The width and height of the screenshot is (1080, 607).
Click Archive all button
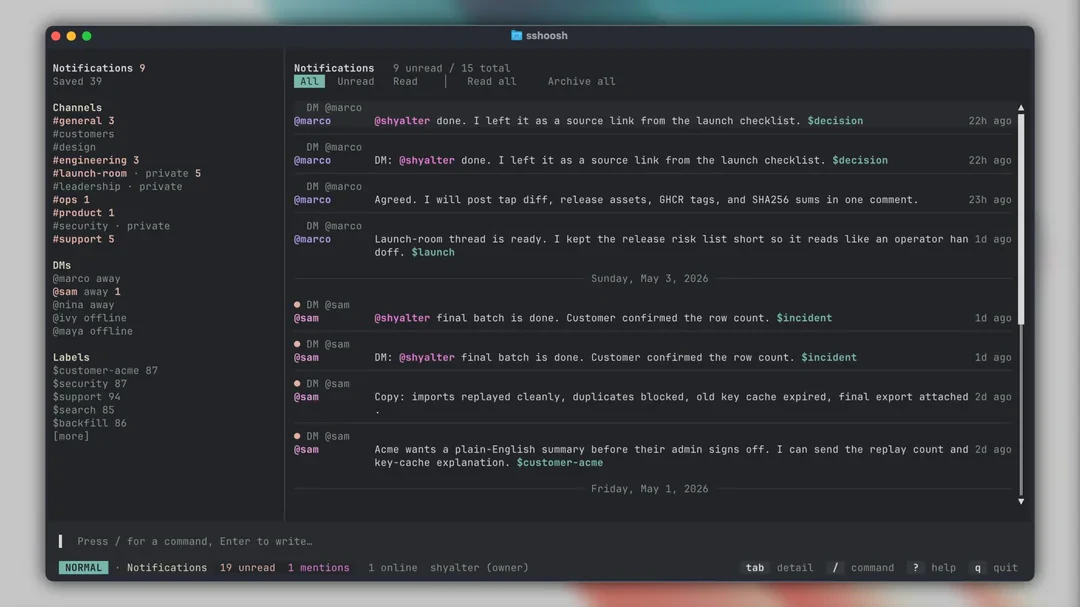click(581, 81)
